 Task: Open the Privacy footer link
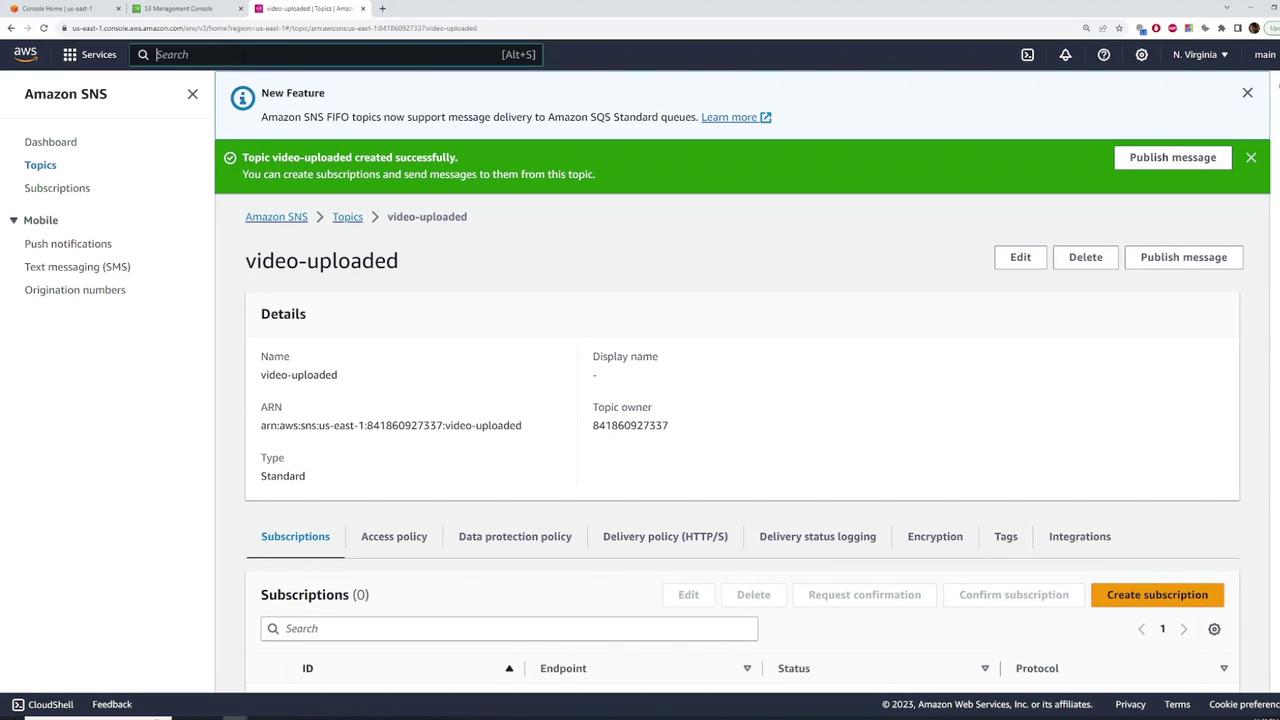(x=1130, y=704)
